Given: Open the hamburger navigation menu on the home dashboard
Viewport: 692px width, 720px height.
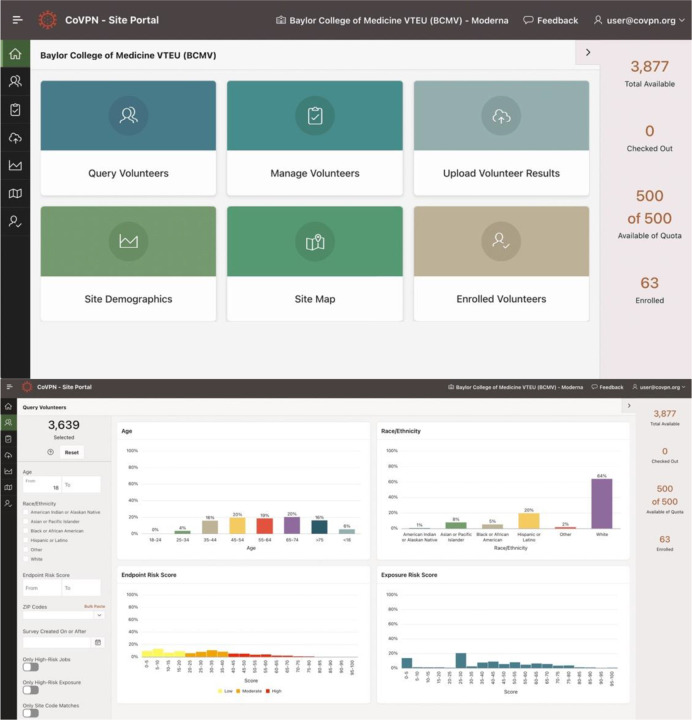Looking at the screenshot, I should pyautogui.click(x=17, y=20).
